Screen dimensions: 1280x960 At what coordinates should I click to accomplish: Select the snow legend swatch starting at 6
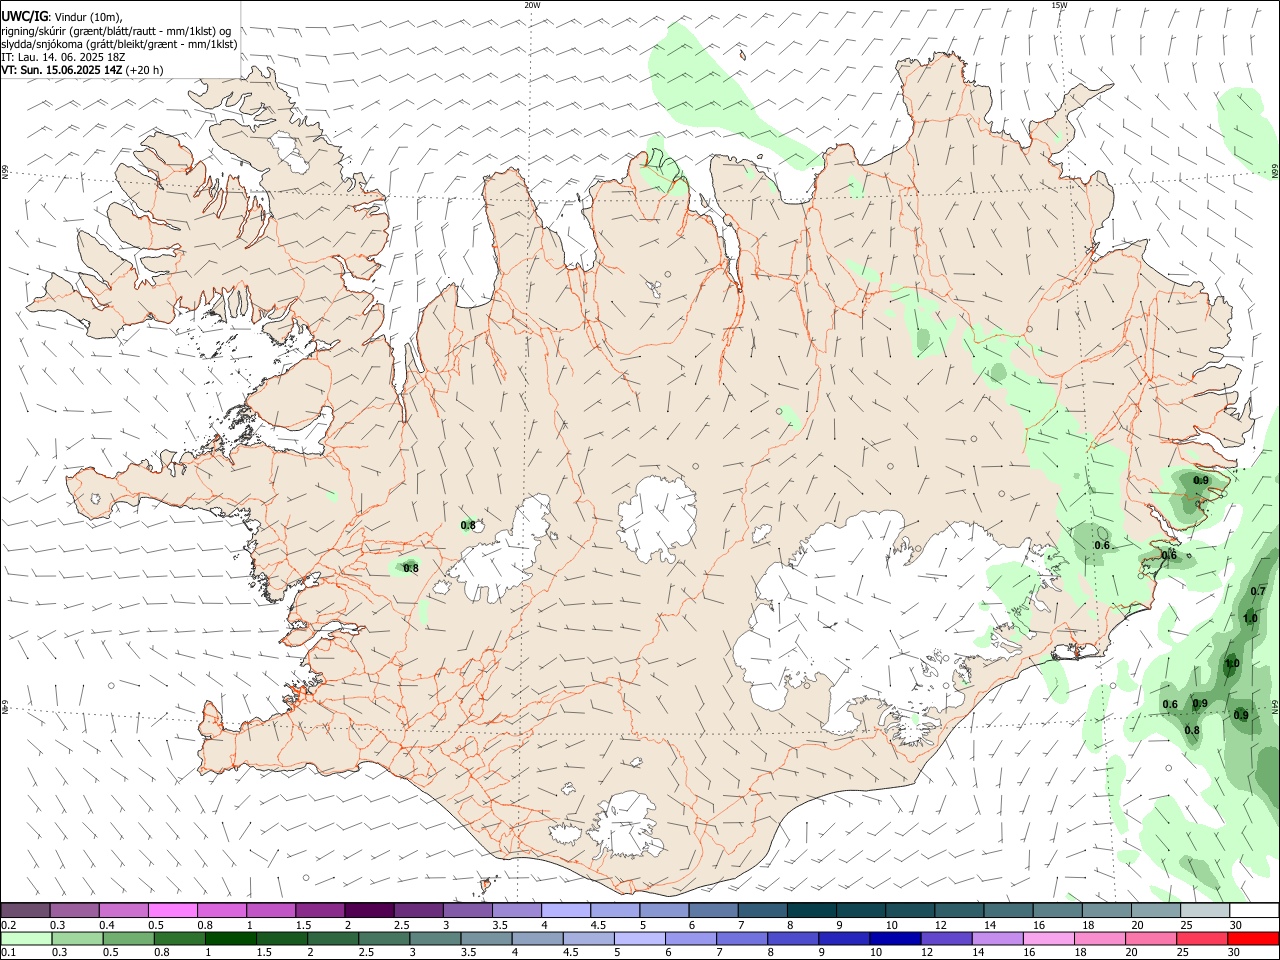713,910
